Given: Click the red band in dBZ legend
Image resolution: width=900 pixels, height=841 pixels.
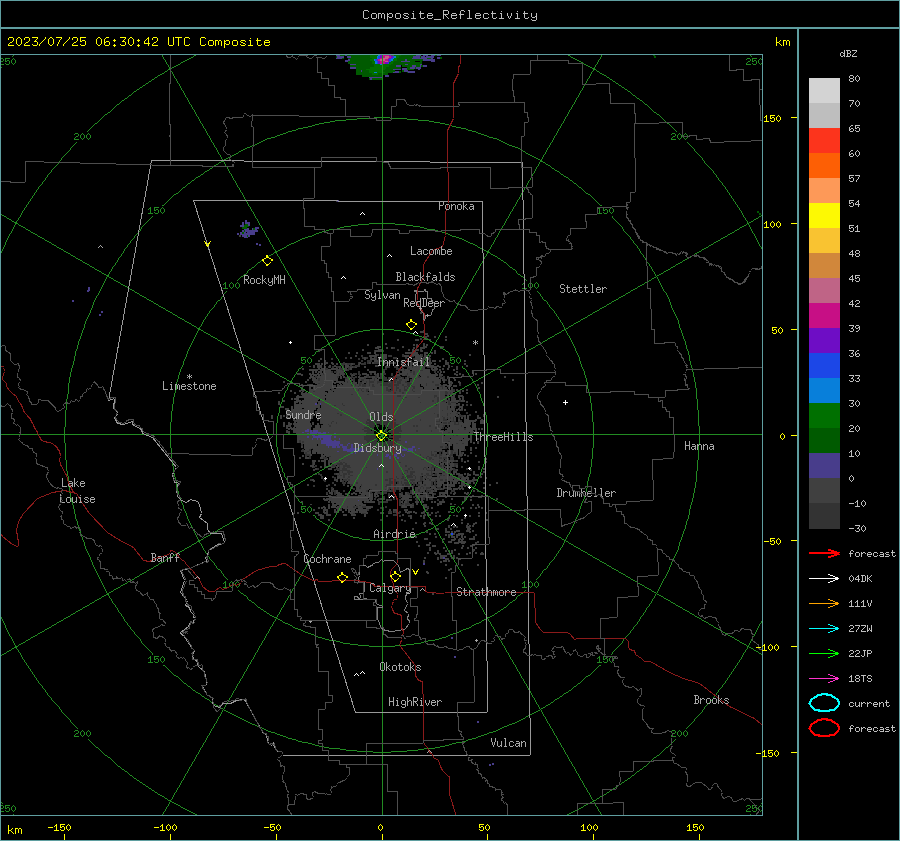Looking at the screenshot, I should tap(824, 140).
